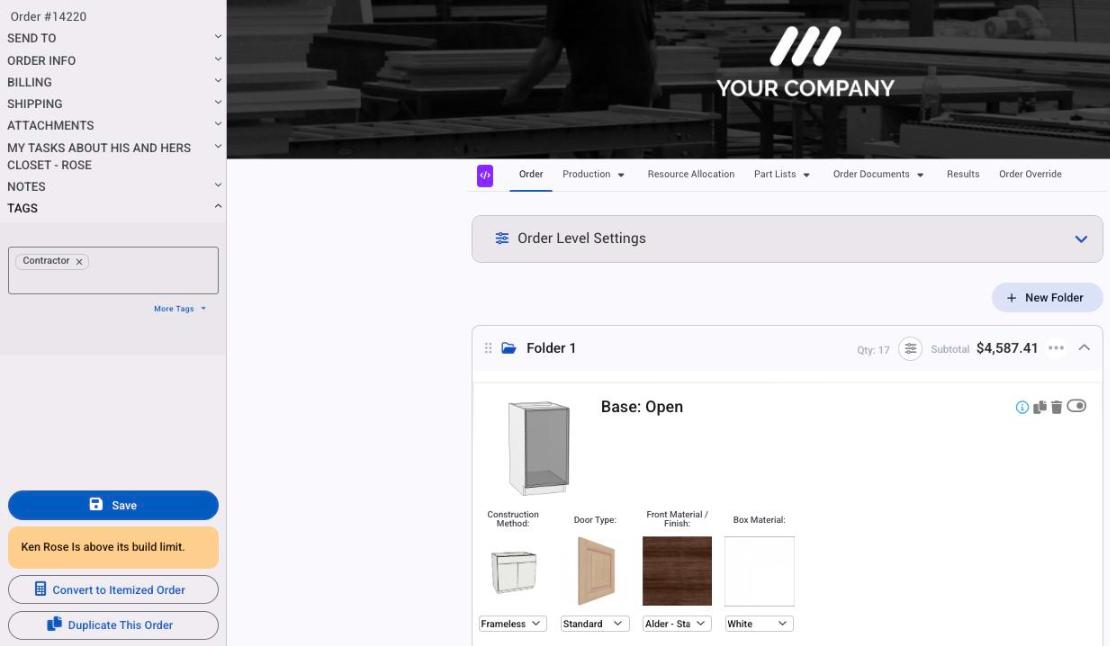Viewport: 1110px width, 646px height.
Task: Open Folder 1 more options menu
Action: pyautogui.click(x=1056, y=348)
